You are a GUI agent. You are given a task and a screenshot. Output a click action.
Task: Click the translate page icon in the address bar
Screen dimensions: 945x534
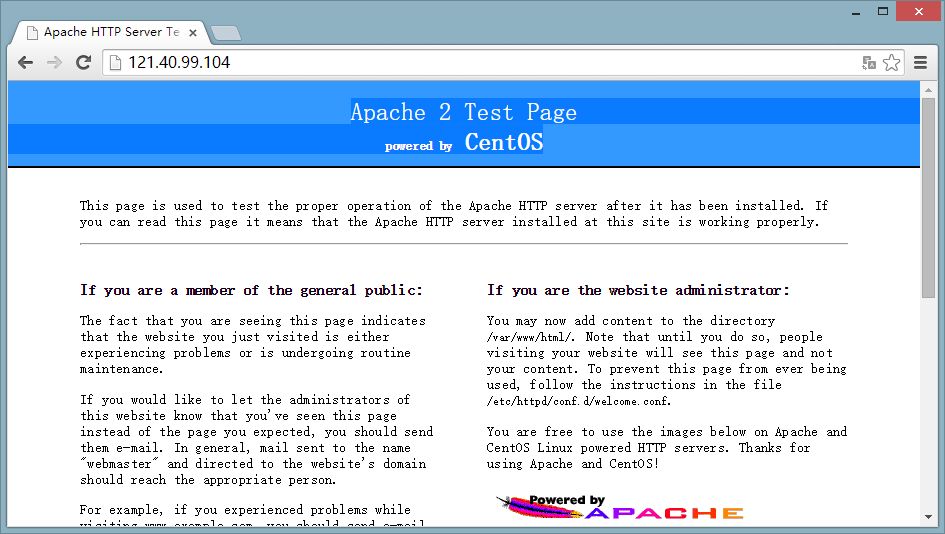pyautogui.click(x=868, y=63)
